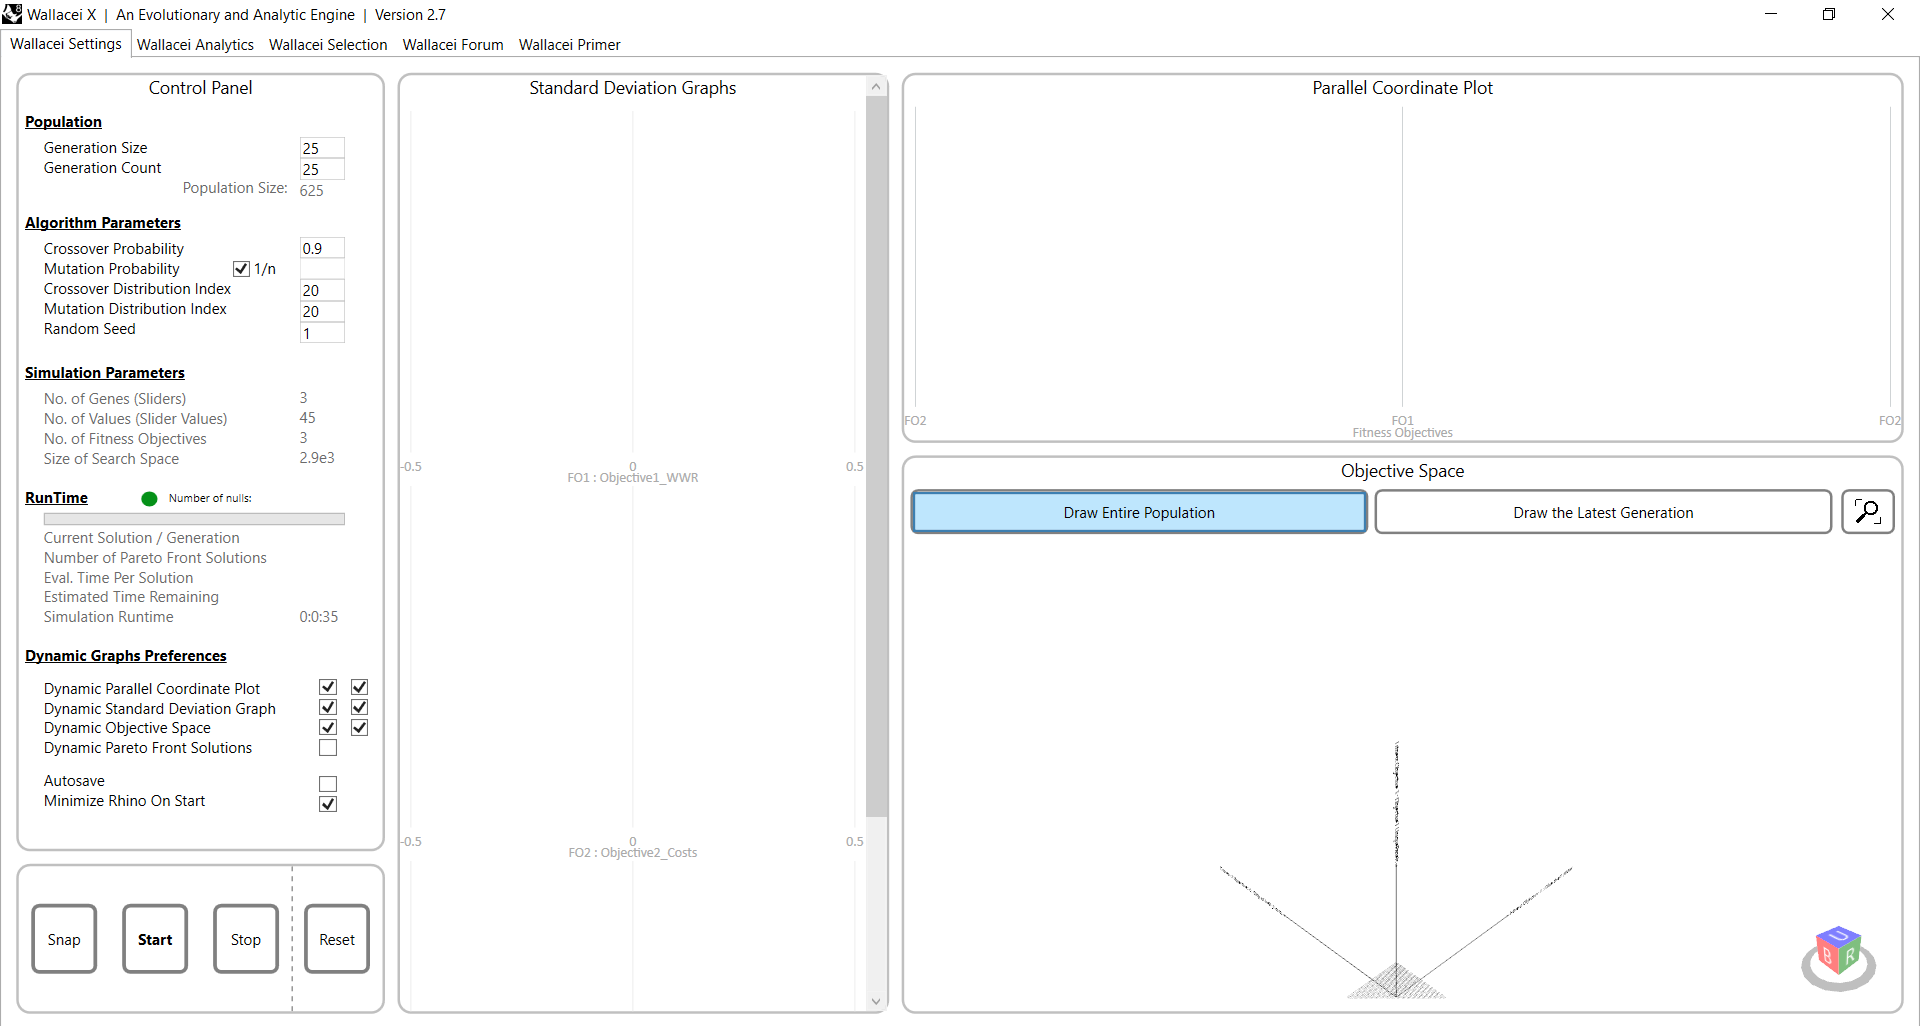Viewport: 1920px width, 1026px height.
Task: Enable the Autosave checkbox
Action: click(x=328, y=784)
